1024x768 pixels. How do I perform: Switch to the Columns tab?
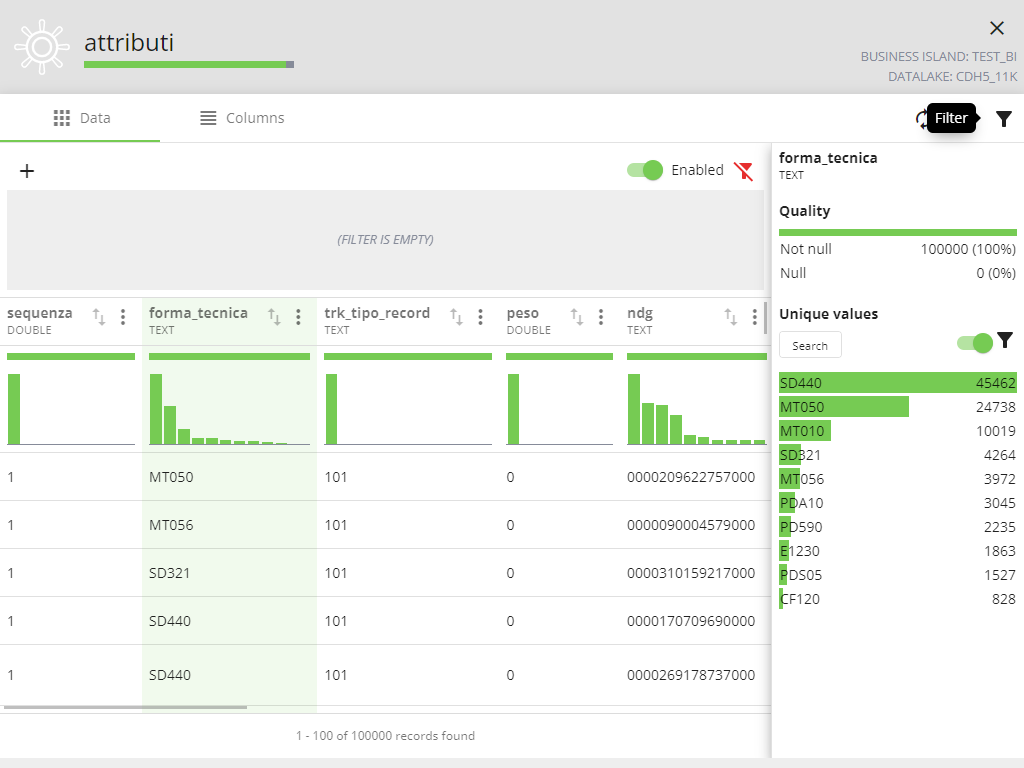tap(242, 118)
